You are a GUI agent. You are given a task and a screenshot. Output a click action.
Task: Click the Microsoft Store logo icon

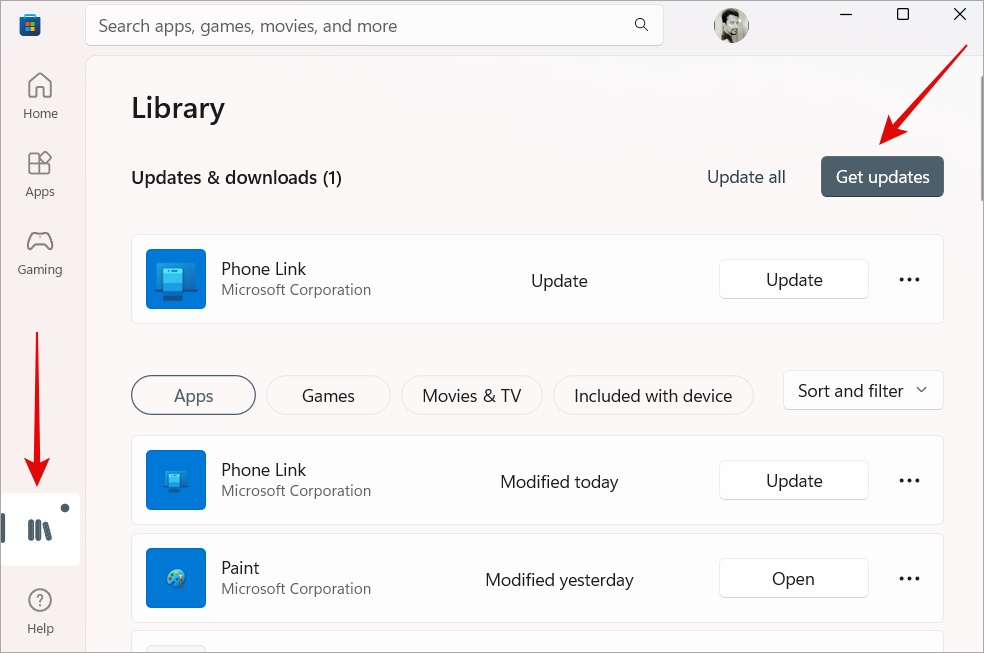pos(30,25)
